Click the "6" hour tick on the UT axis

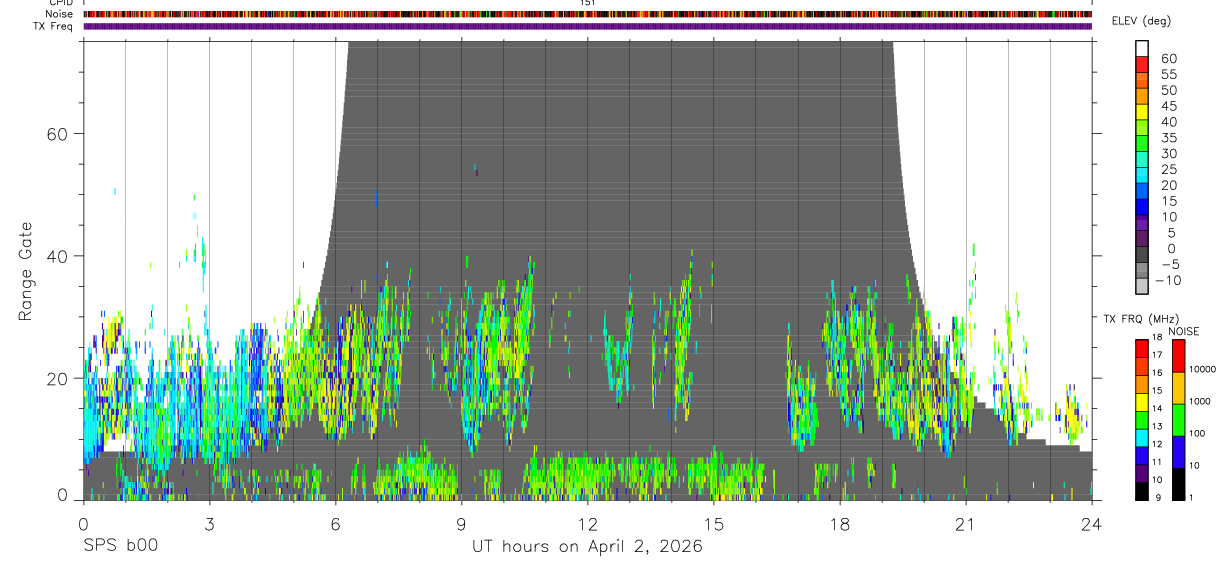tap(335, 522)
